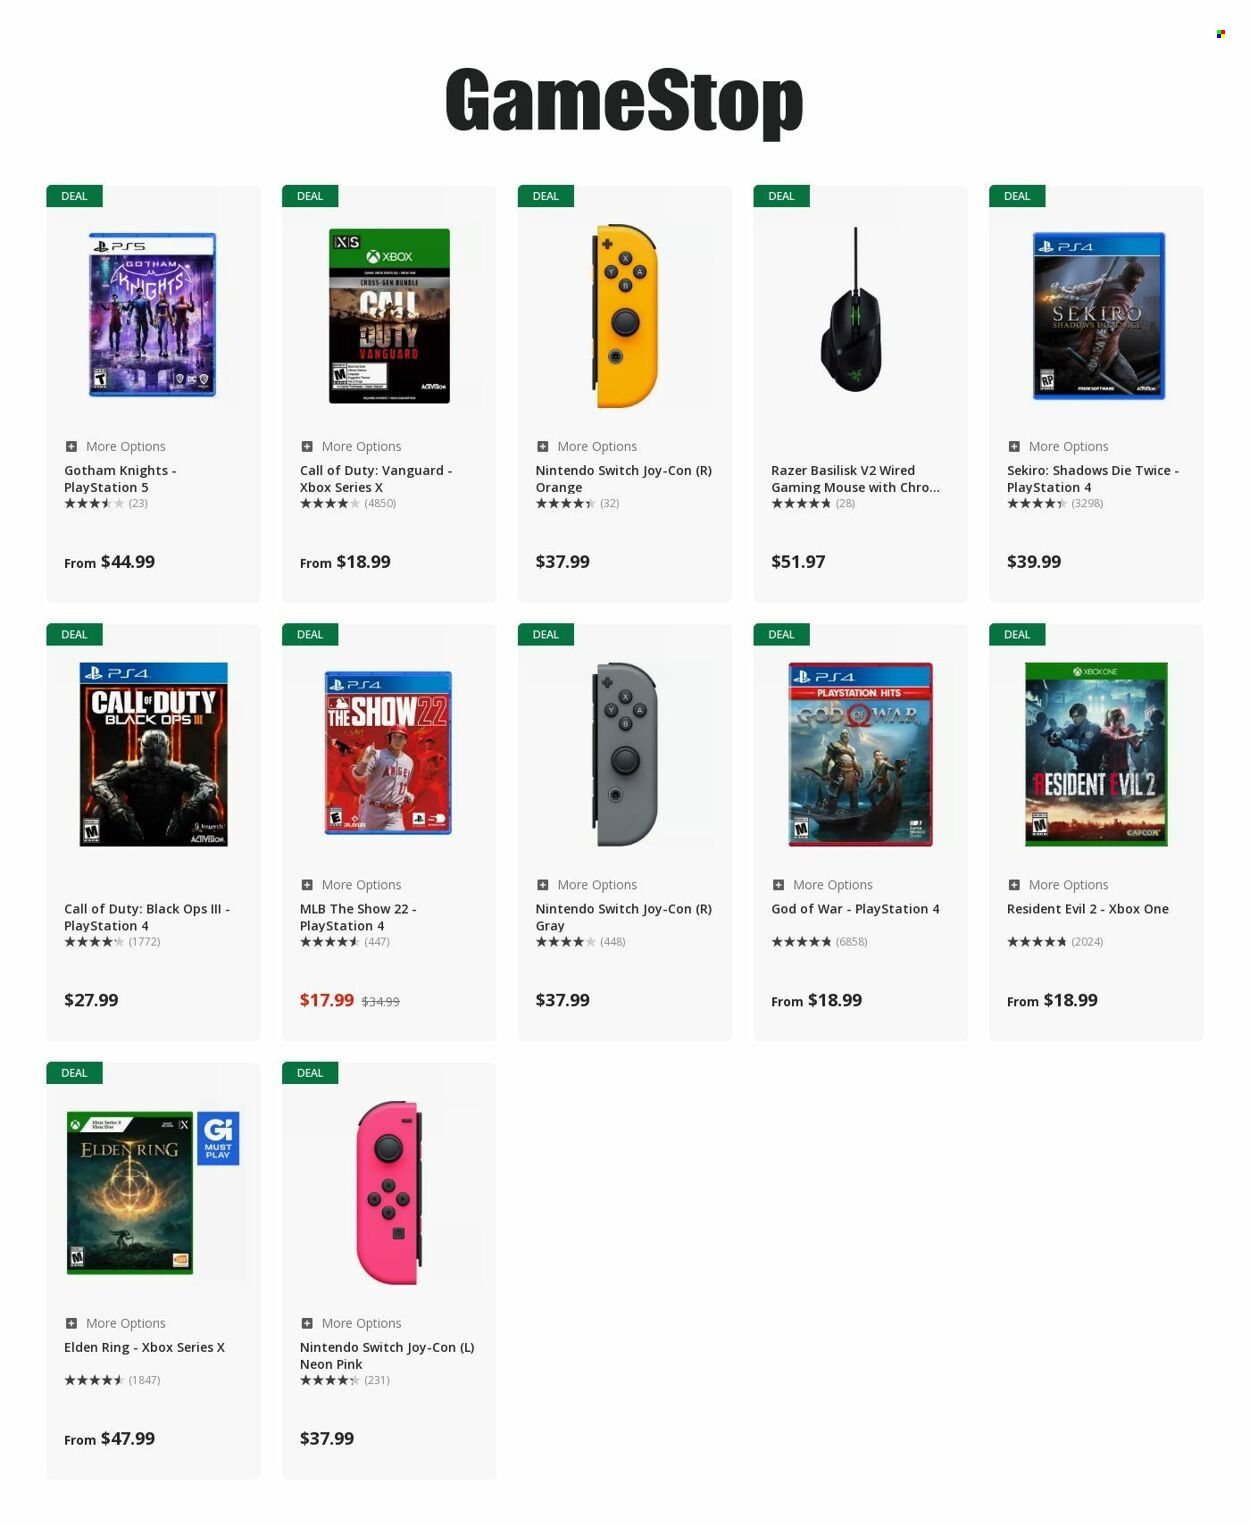1250x1526 pixels.
Task: Click God of War star rating
Action: [801, 942]
